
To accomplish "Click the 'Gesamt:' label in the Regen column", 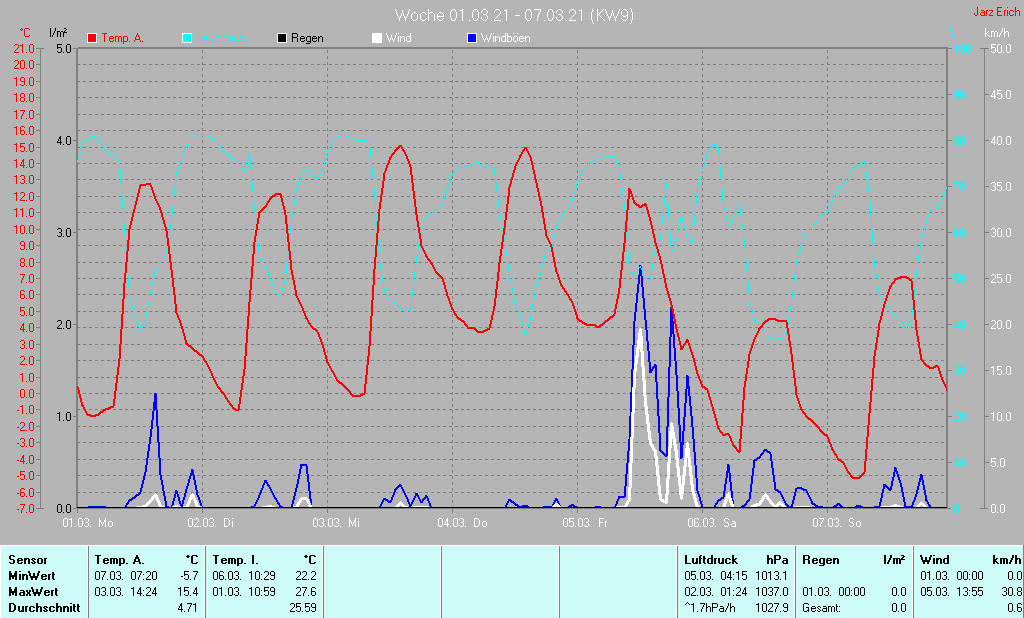I will tap(822, 608).
